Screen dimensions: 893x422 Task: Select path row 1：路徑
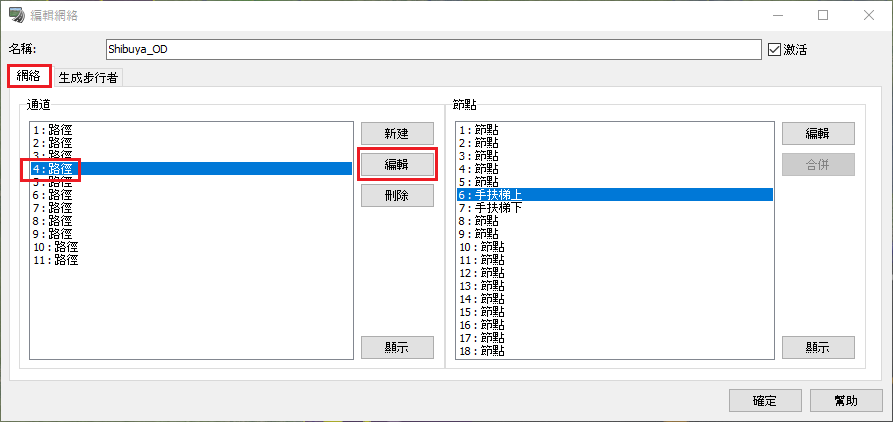pyautogui.click(x=191, y=130)
